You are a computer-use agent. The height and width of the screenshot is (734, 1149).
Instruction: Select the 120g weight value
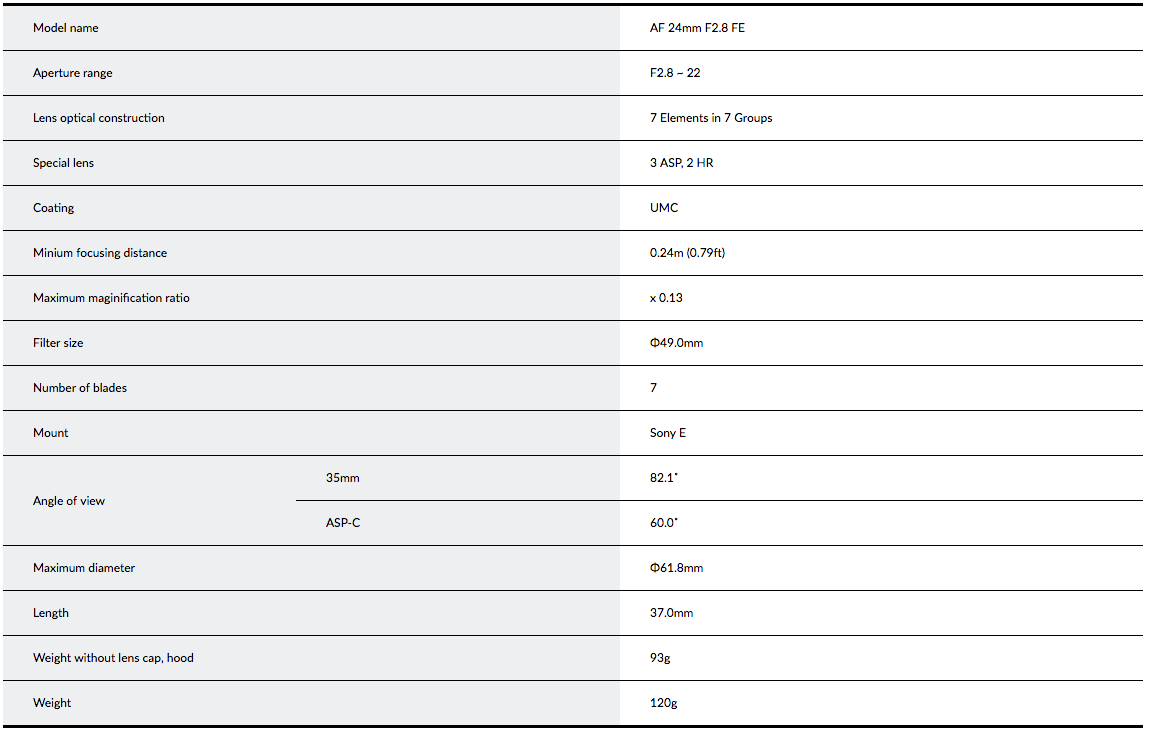[x=663, y=703]
